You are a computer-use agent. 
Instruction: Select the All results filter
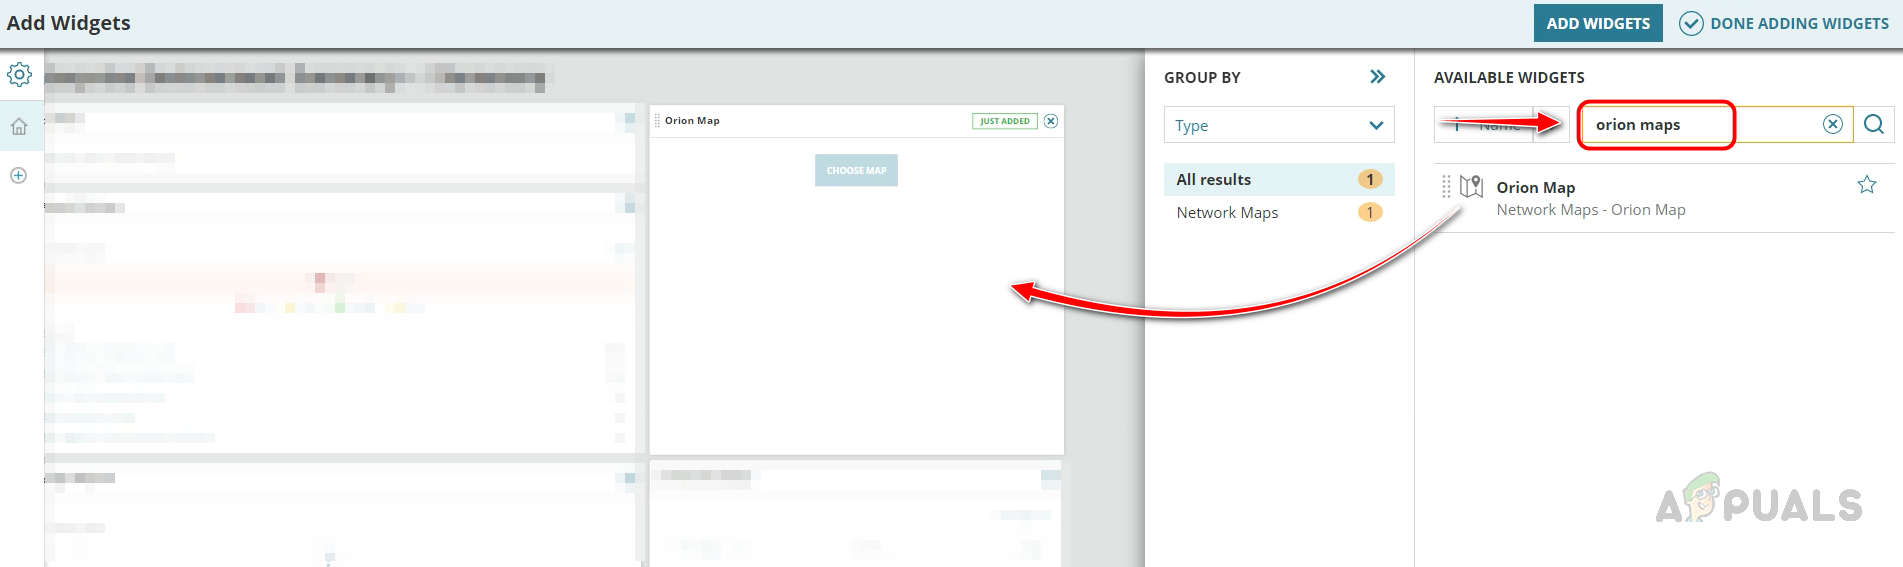(x=1279, y=179)
